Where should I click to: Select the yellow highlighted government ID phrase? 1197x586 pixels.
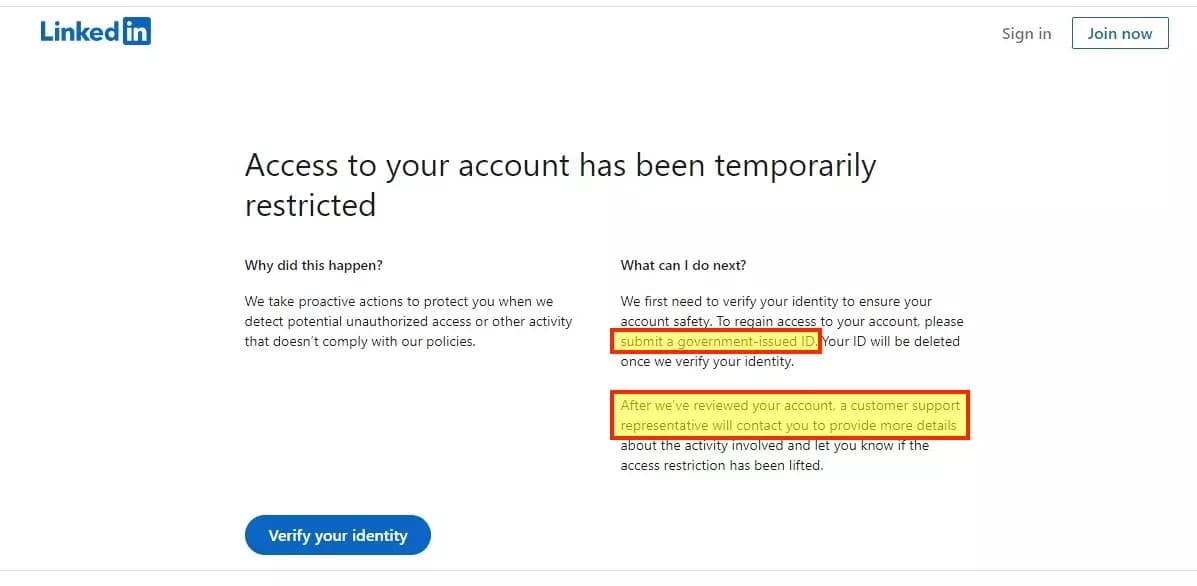coord(714,341)
